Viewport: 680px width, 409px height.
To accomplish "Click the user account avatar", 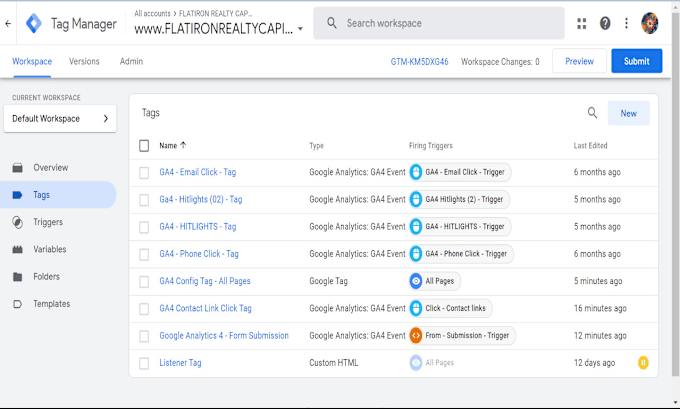I will click(649, 23).
